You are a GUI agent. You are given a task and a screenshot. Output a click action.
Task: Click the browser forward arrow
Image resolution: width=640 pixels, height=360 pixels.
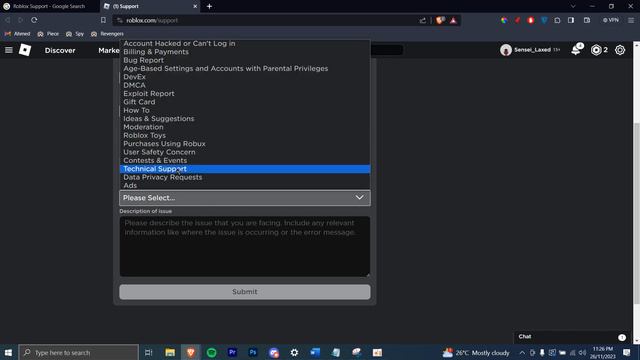[20, 20]
